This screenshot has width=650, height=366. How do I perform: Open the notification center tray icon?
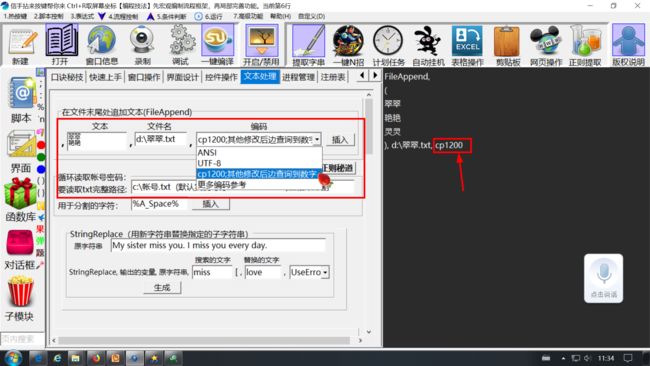(x=628, y=358)
